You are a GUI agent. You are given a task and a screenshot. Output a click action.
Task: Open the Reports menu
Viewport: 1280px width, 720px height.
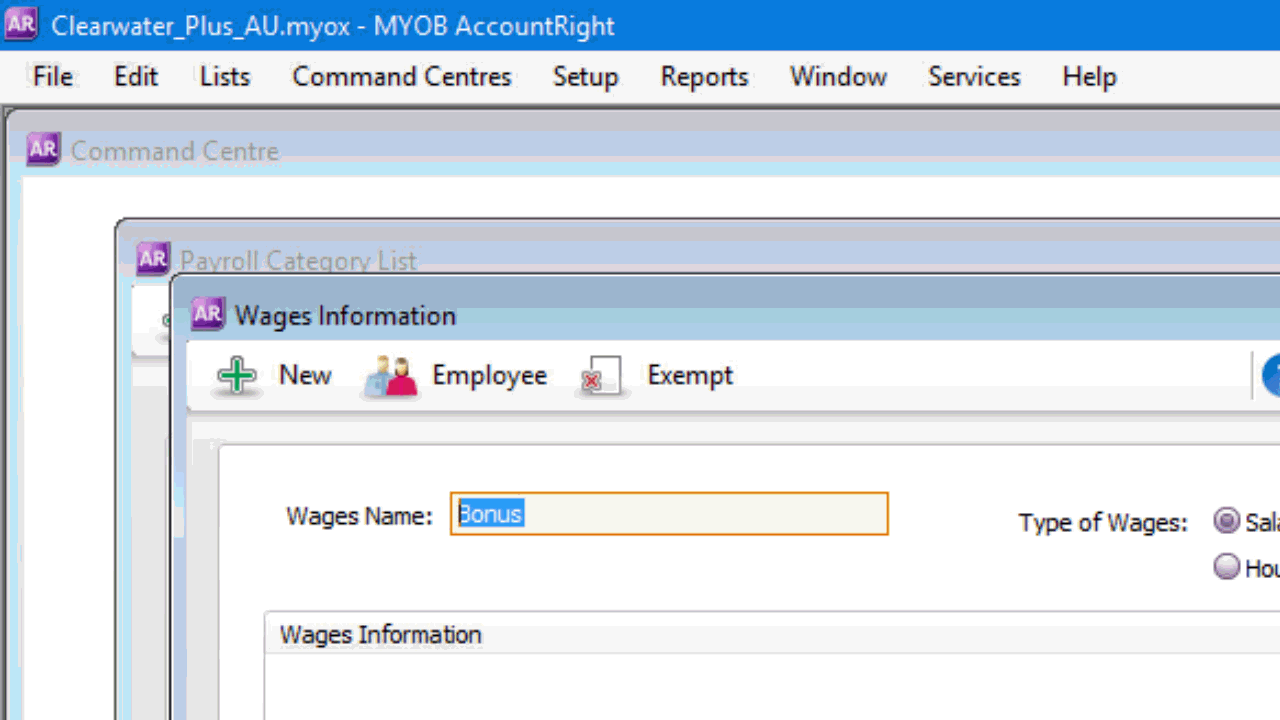click(x=704, y=77)
